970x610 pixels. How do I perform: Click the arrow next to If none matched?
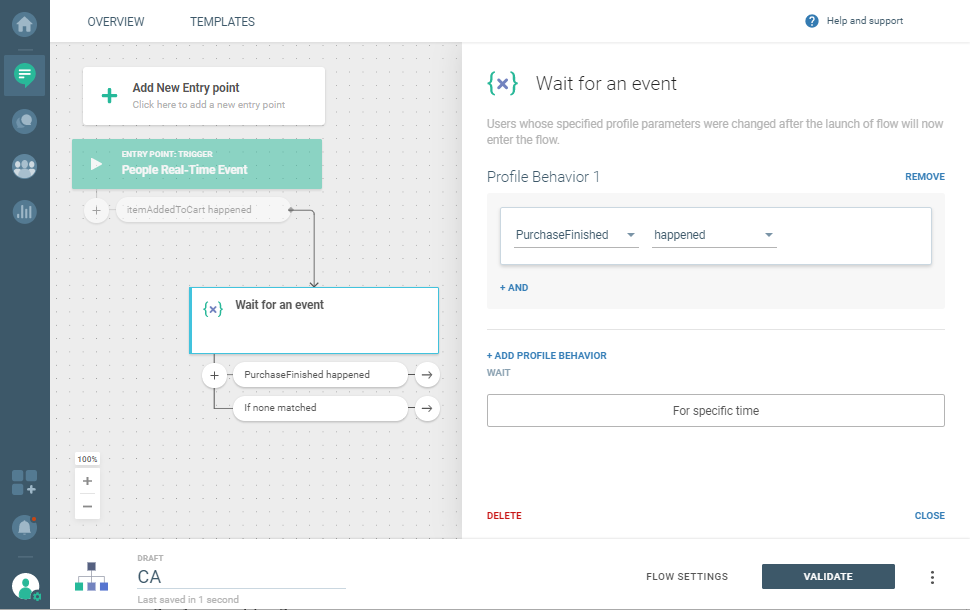pos(427,408)
